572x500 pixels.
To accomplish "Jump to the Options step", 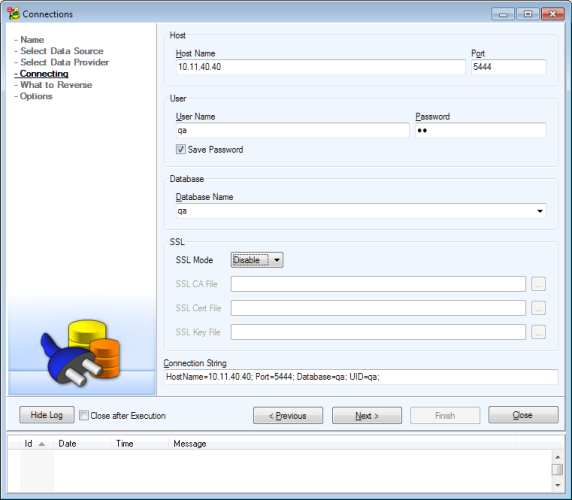I will [36, 96].
